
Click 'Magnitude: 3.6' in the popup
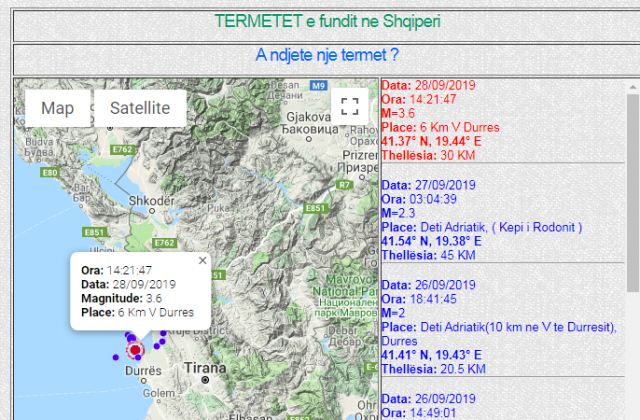(x=122, y=298)
